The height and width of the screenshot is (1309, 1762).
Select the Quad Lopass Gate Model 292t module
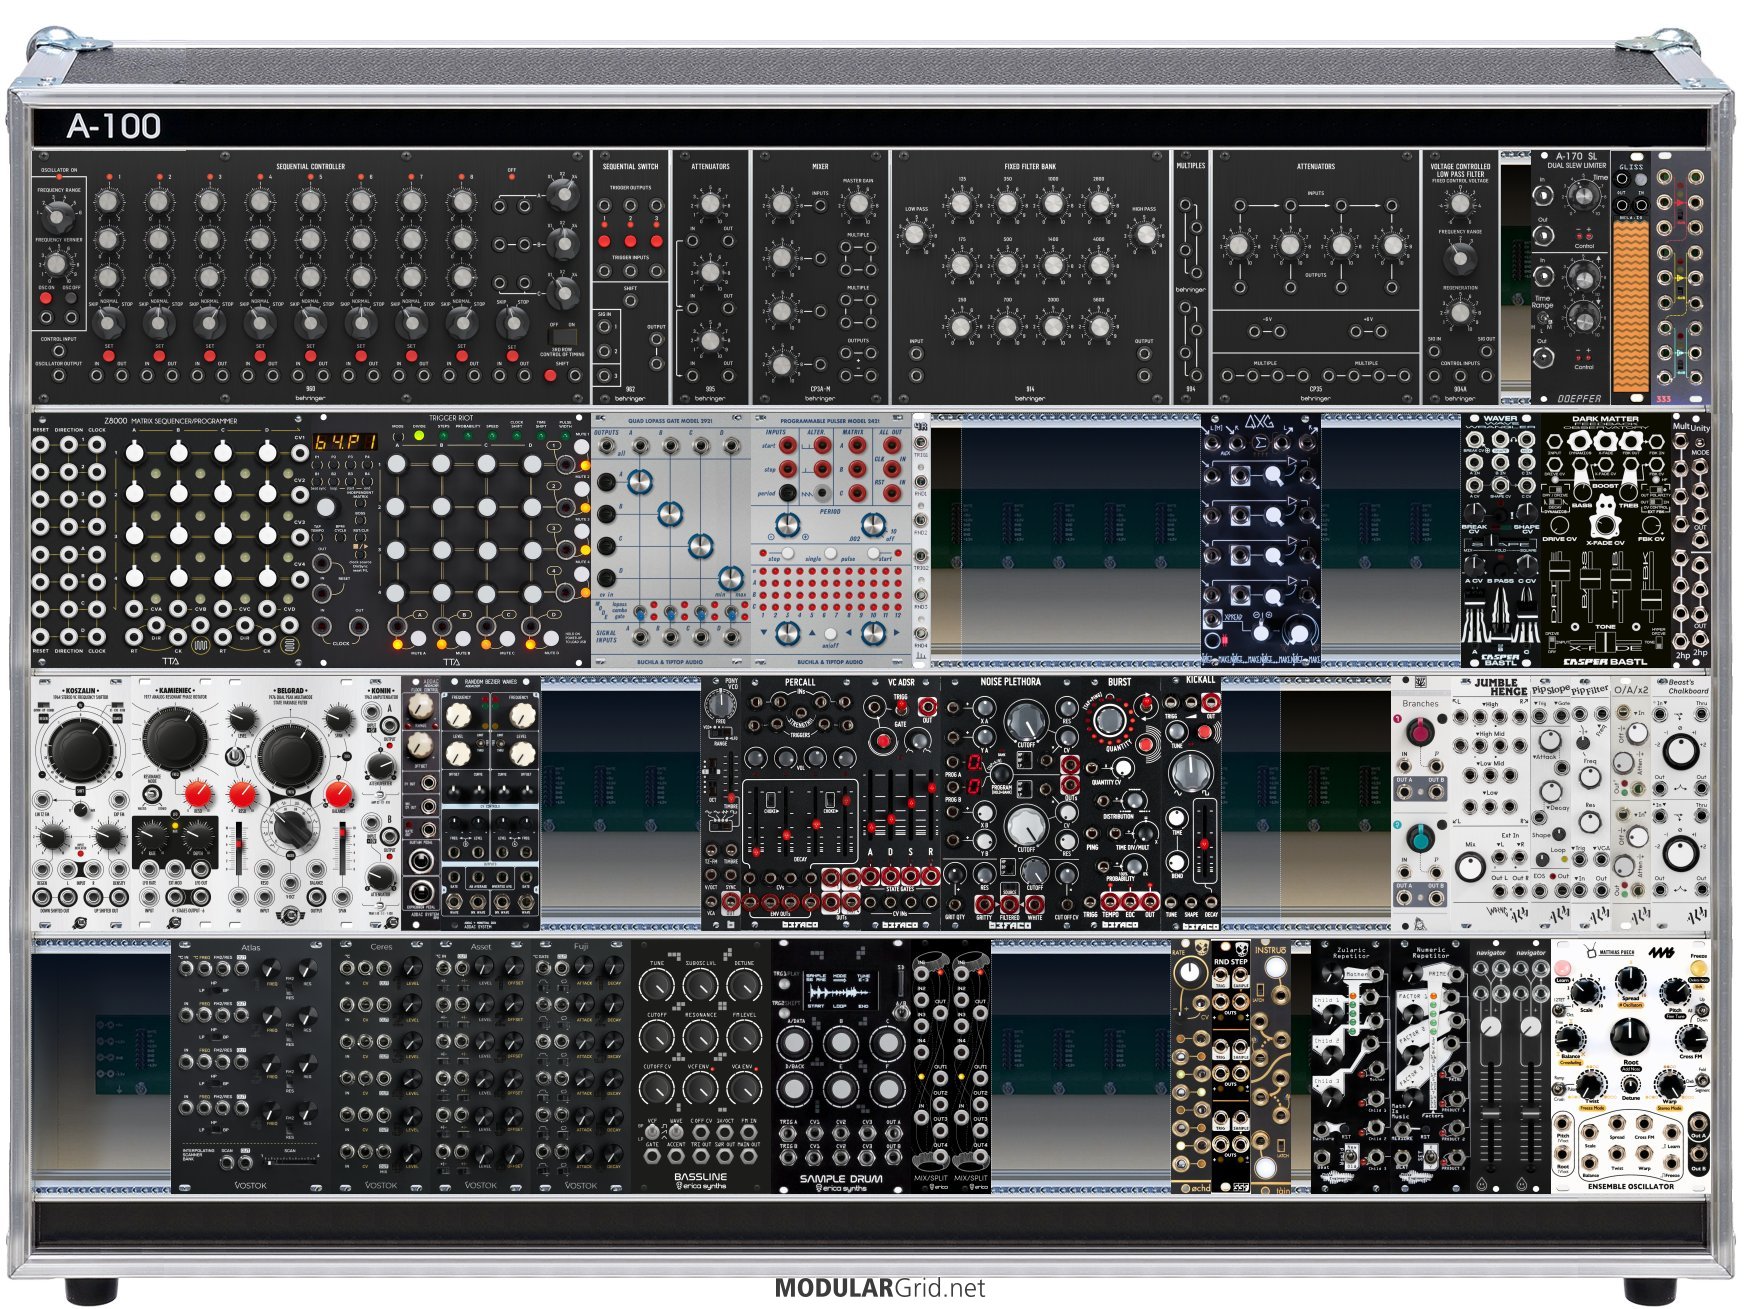click(670, 540)
